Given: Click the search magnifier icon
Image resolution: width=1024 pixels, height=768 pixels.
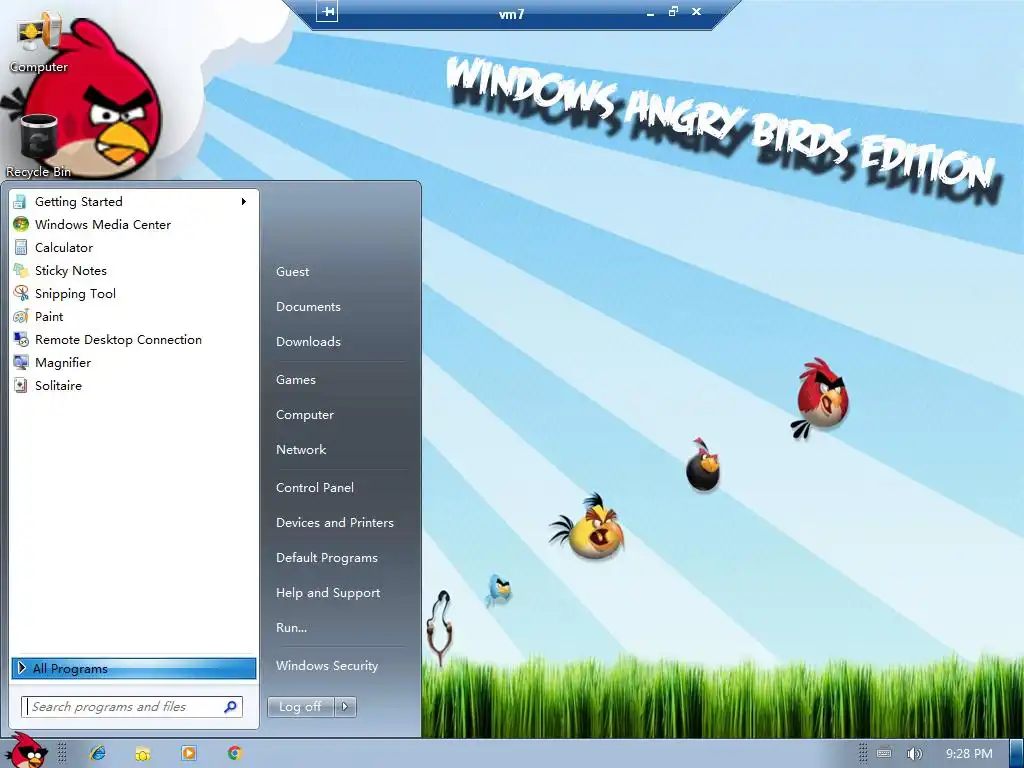Looking at the screenshot, I should pos(230,707).
